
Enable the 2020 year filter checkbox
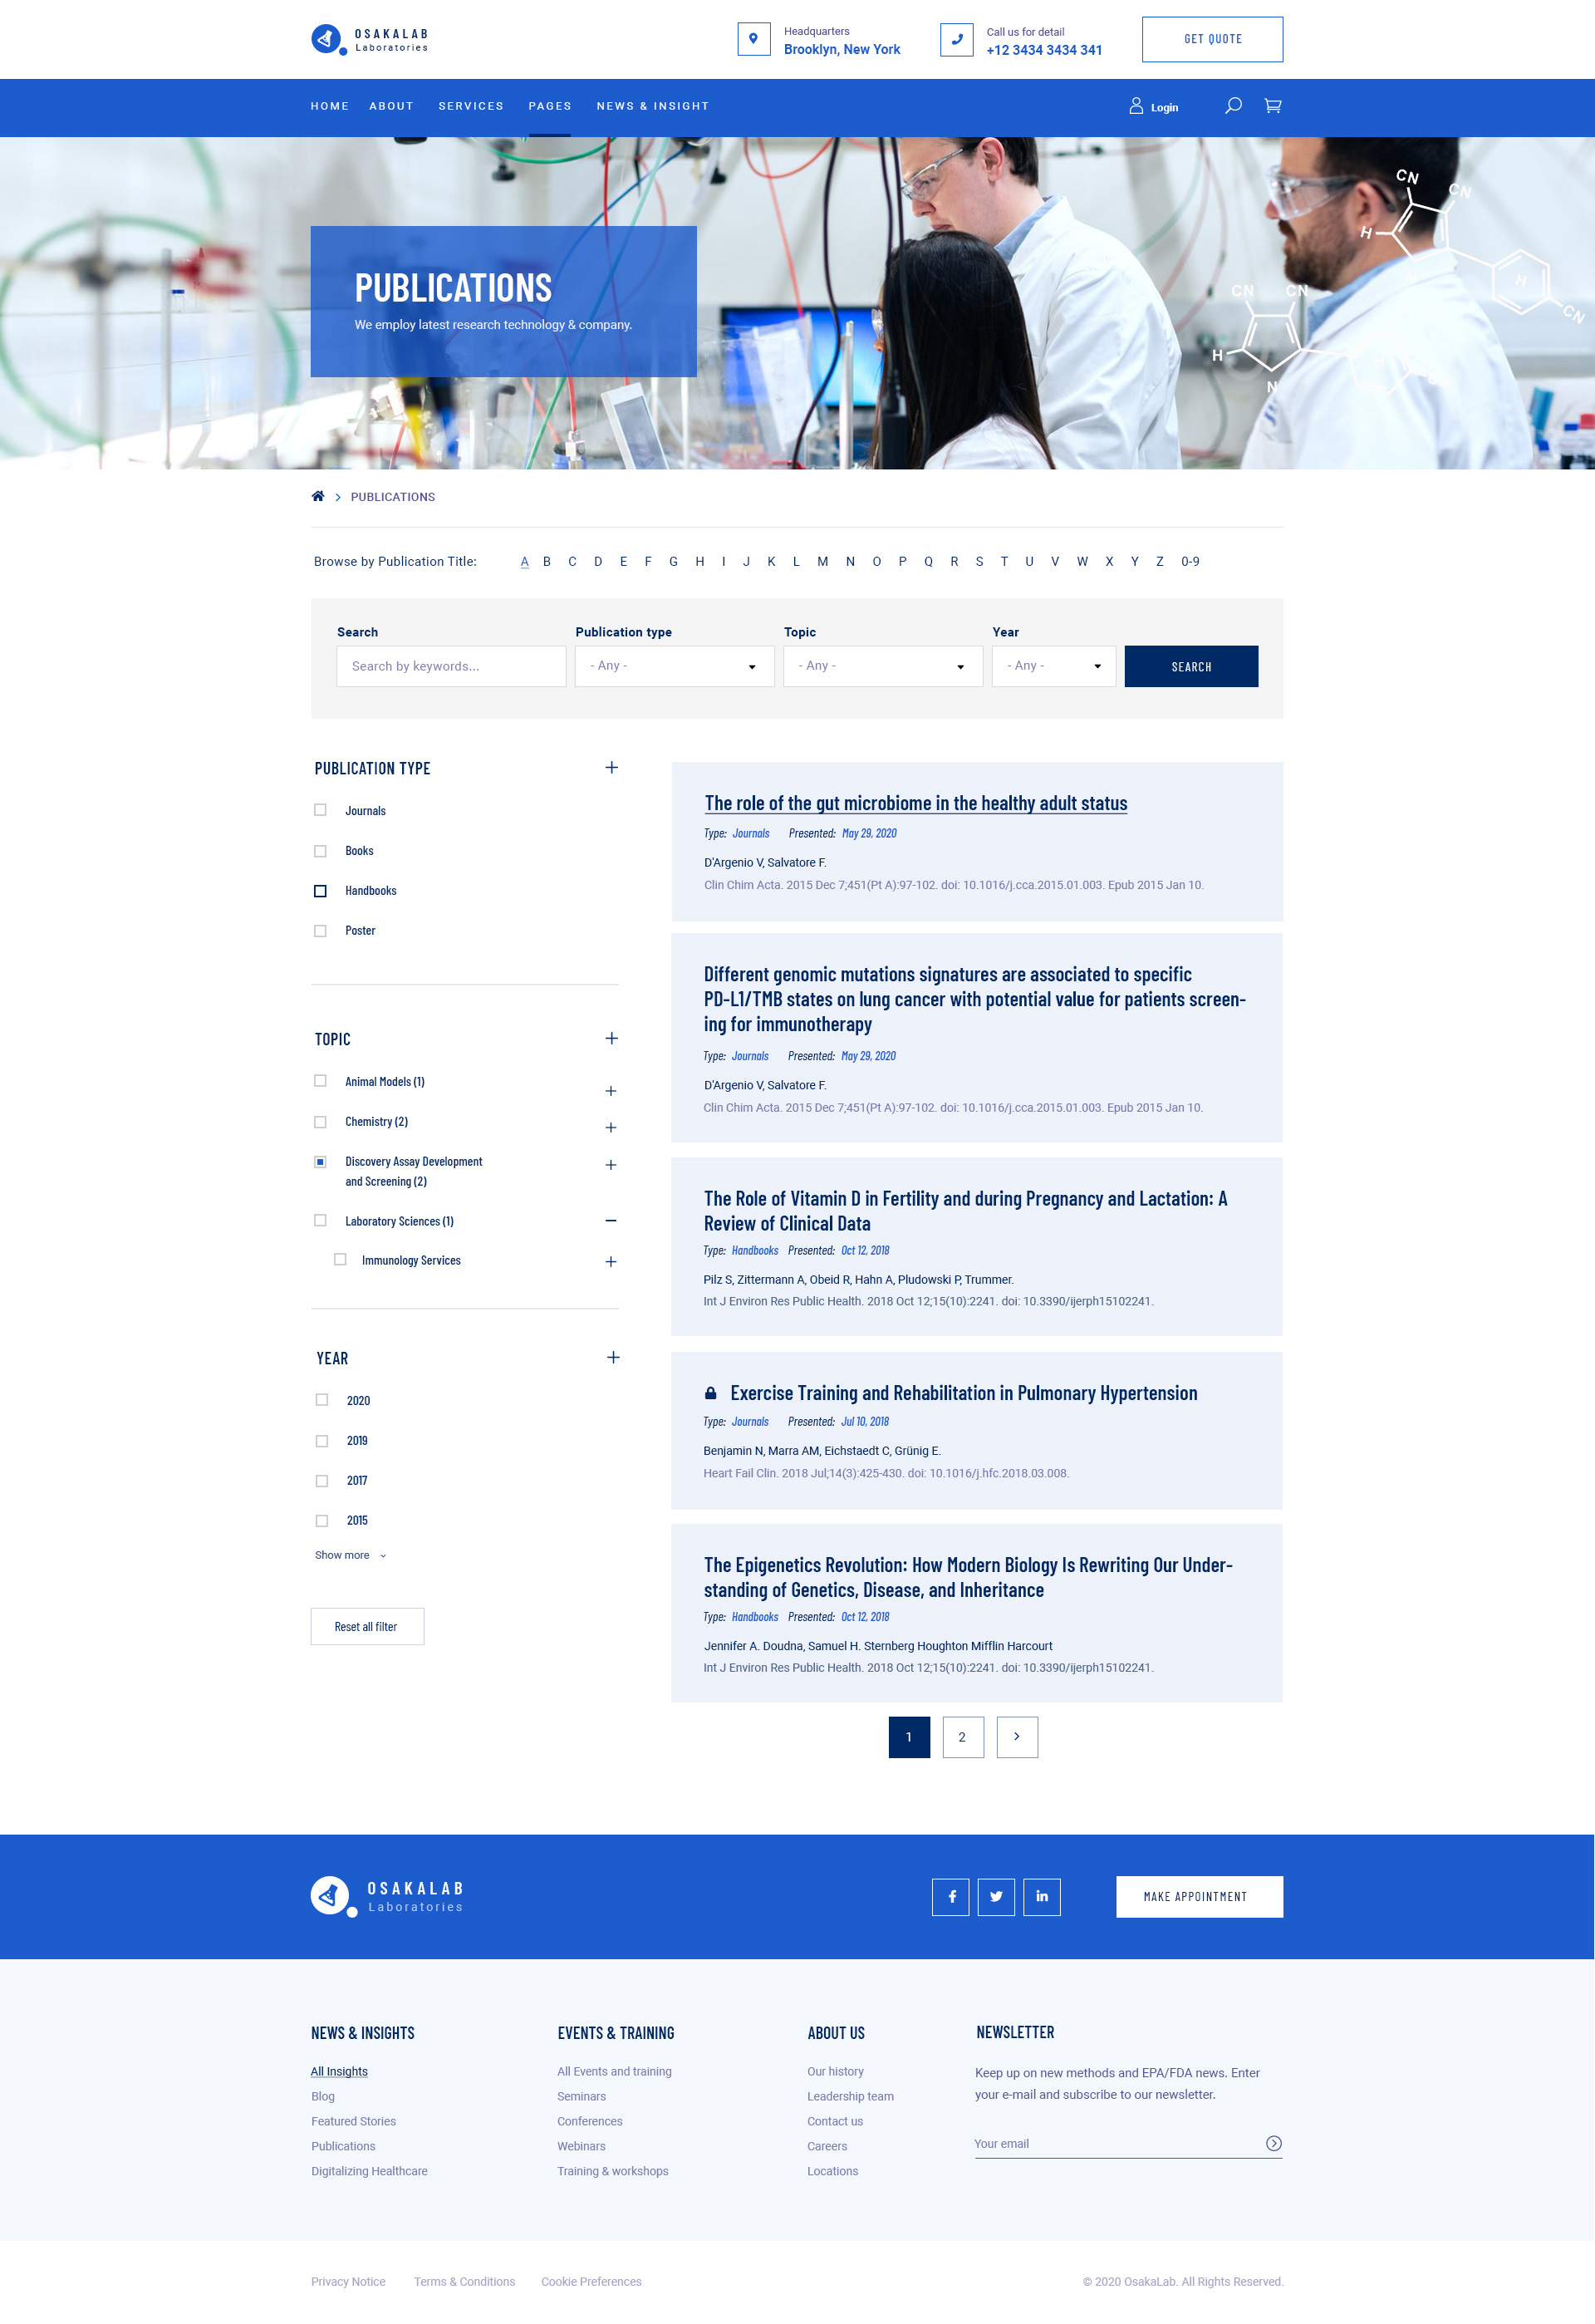322,1400
